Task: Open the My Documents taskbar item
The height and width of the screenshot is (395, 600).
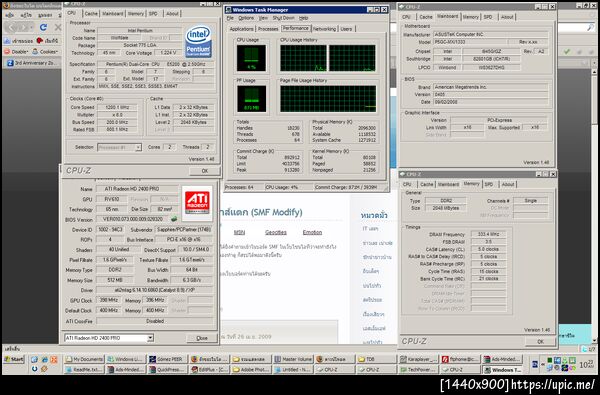Action: coord(84,359)
